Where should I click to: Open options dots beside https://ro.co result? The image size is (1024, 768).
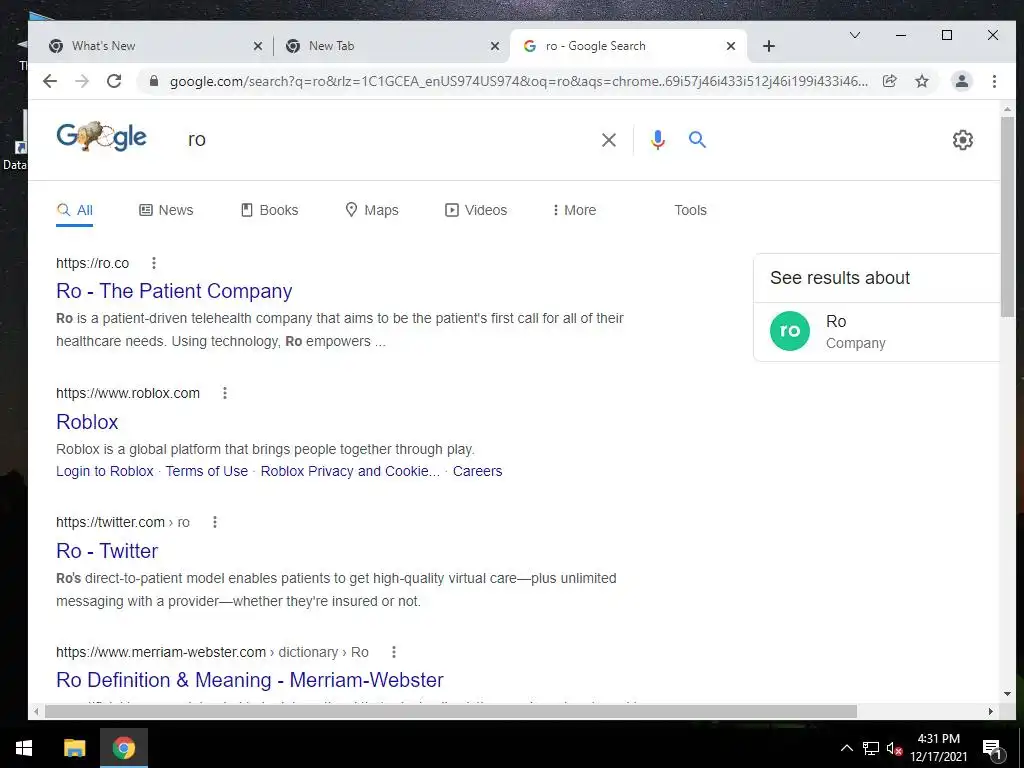click(x=153, y=263)
